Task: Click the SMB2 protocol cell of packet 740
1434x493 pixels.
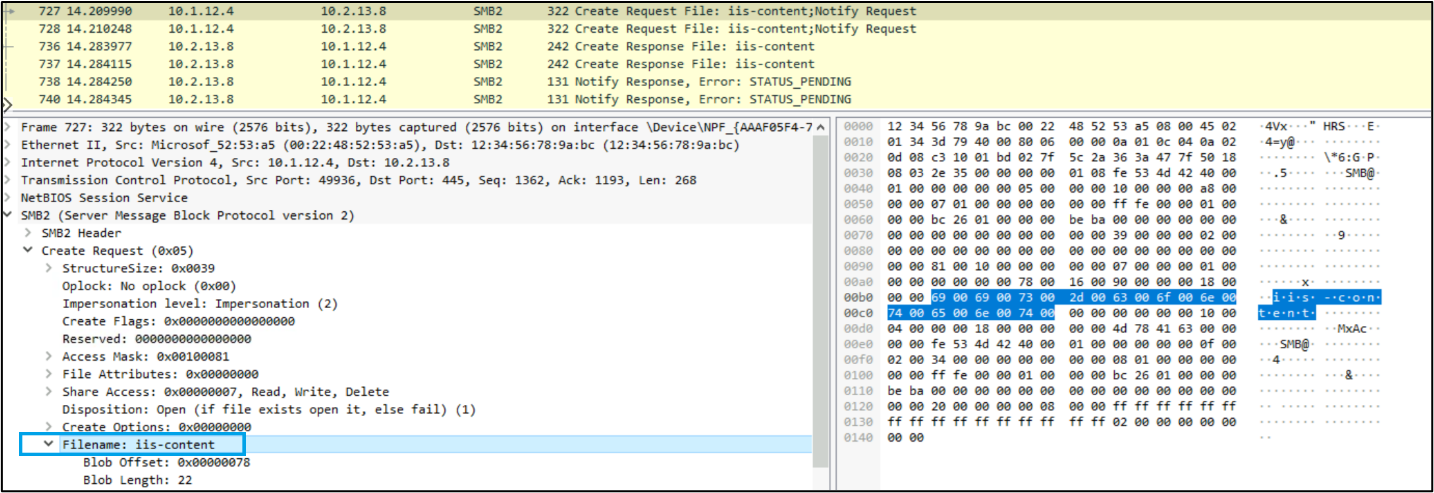Action: click(487, 99)
